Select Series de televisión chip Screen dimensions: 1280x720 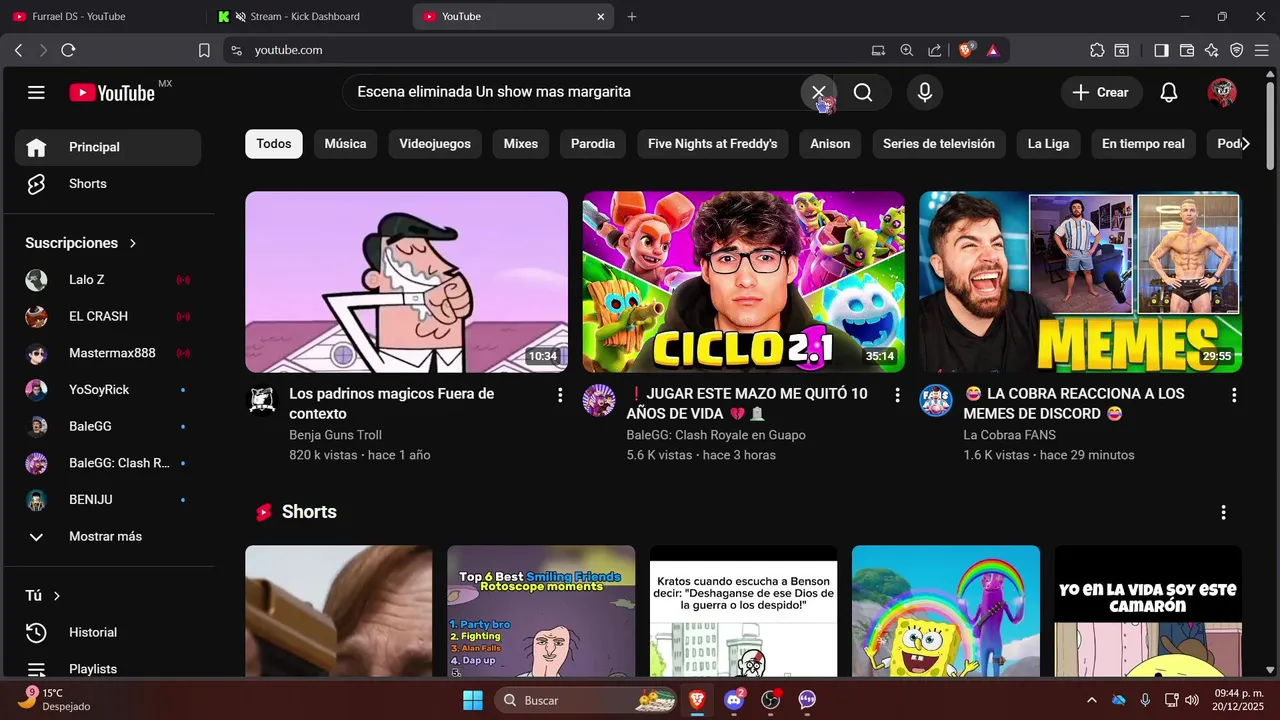[x=939, y=144]
